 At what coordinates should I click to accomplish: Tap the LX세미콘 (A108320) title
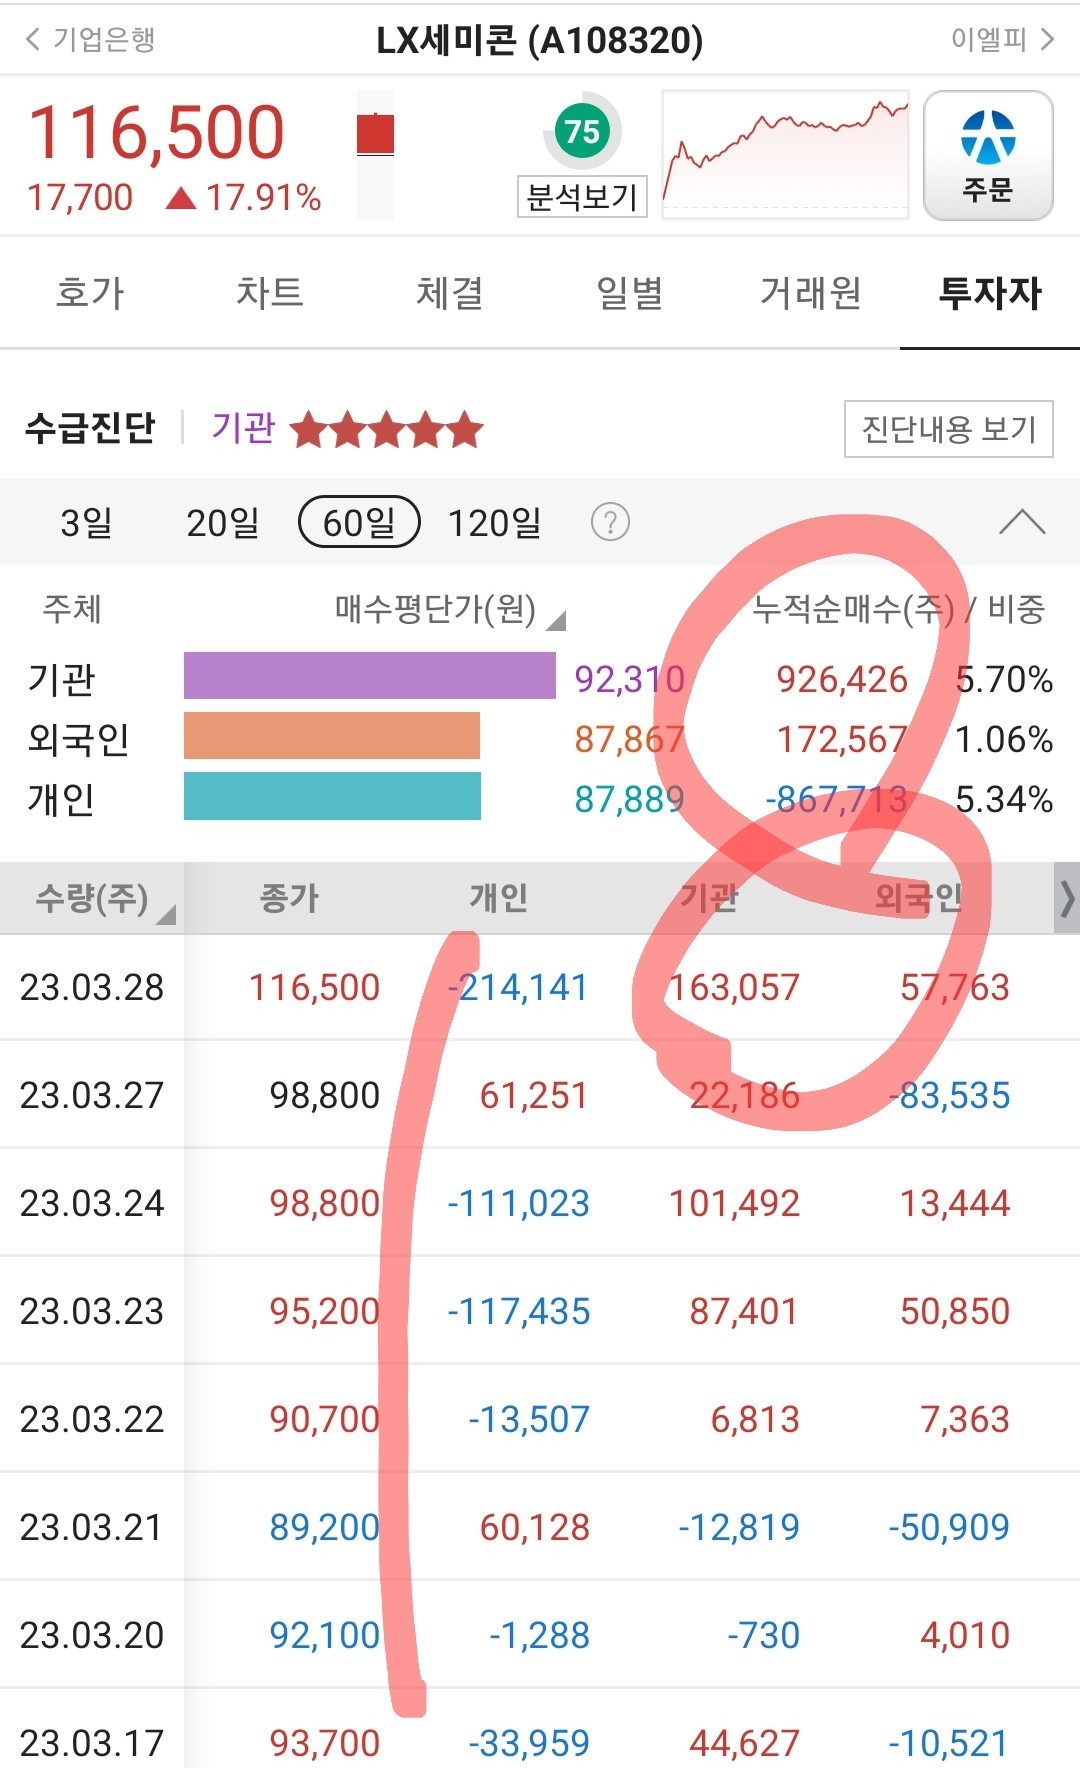click(x=540, y=40)
